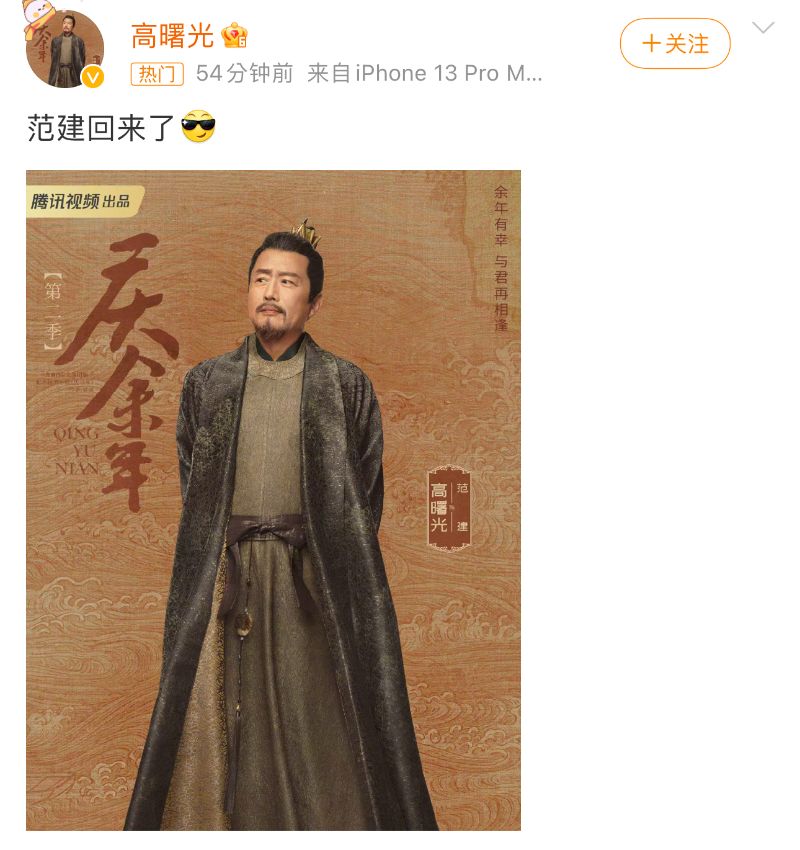This screenshot has width=800, height=850.
Task: Tap the orange verified V badge
Action: click(93, 78)
